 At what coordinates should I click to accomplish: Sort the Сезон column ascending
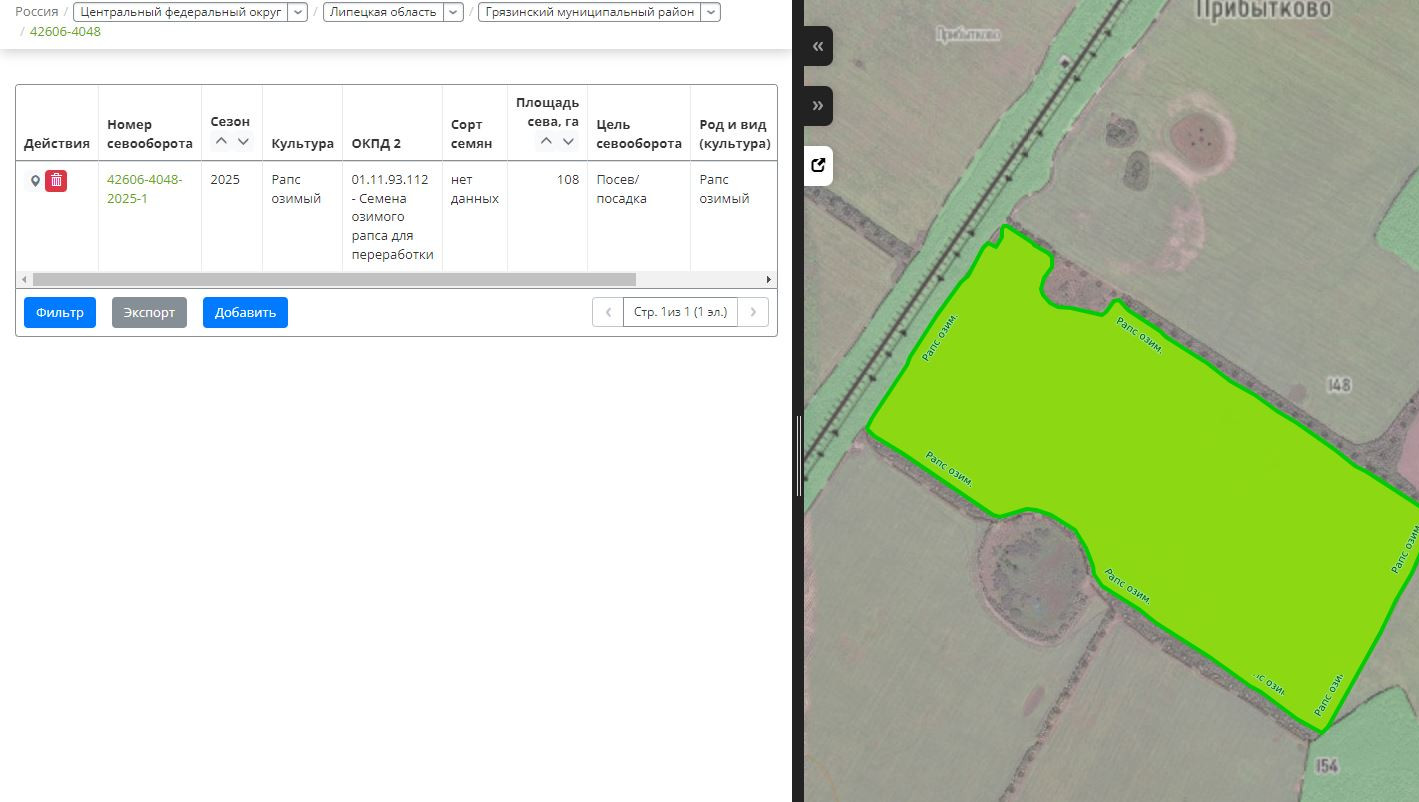pyautogui.click(x=221, y=142)
